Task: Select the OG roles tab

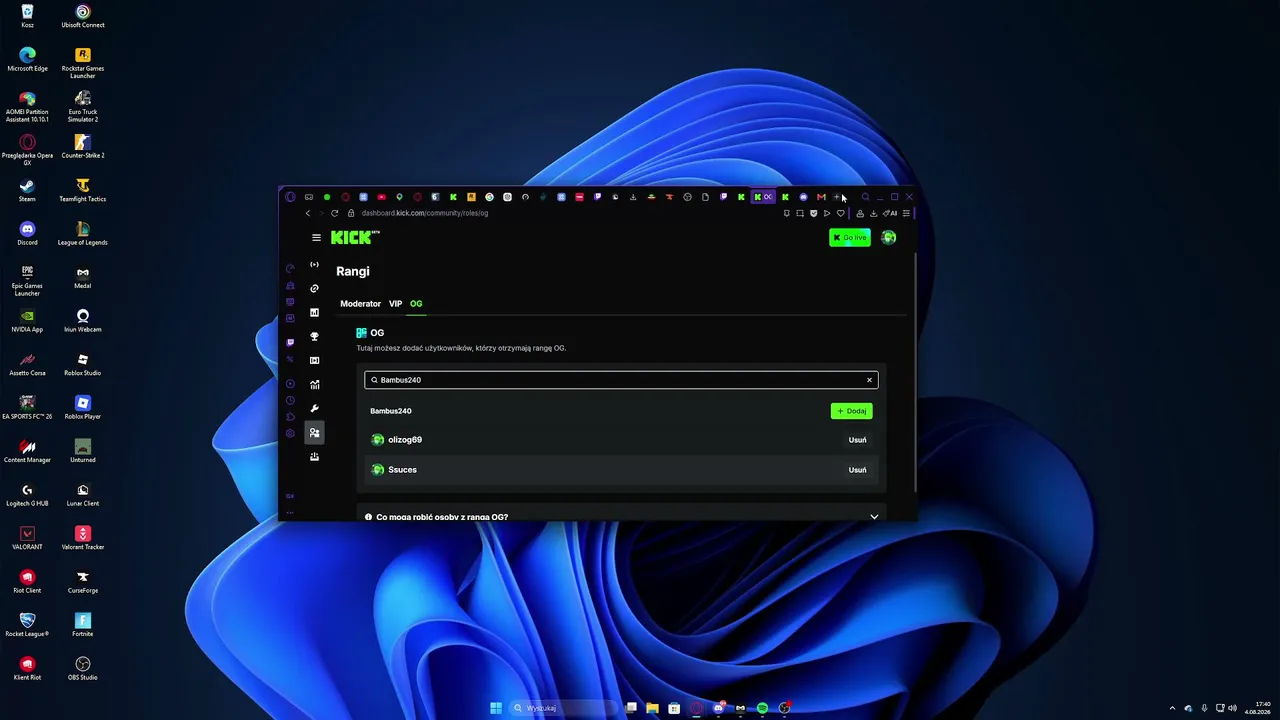Action: pyautogui.click(x=416, y=304)
